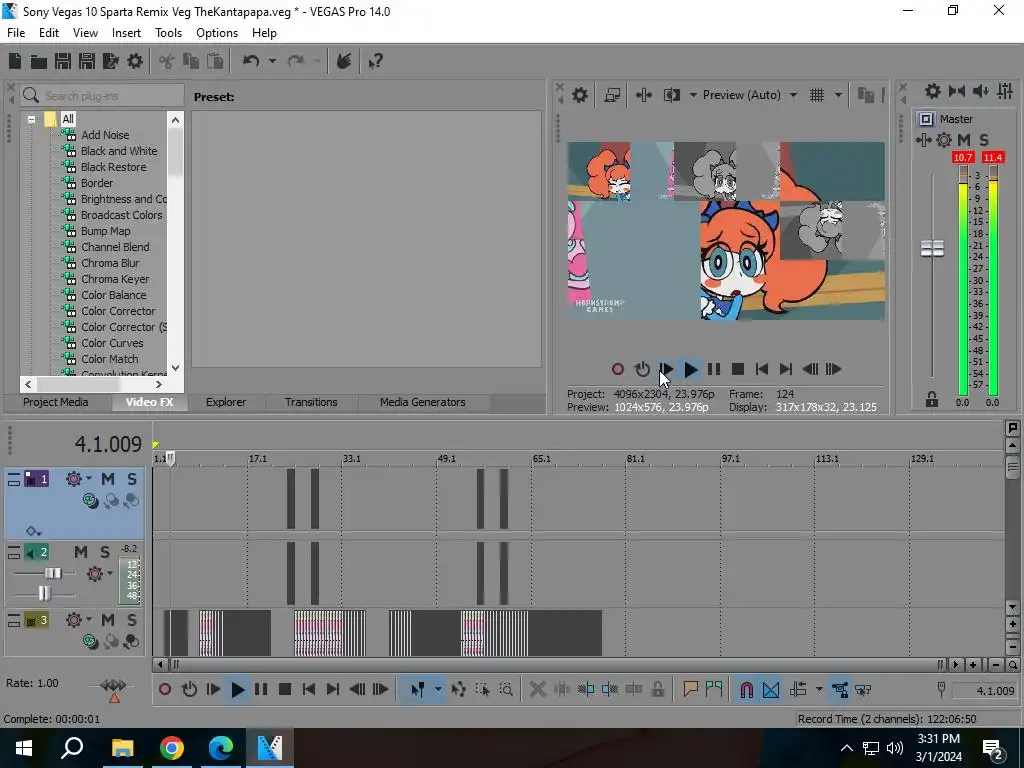Open track 1 Track FX gear
Image resolution: width=1024 pixels, height=768 pixels.
(x=73, y=479)
